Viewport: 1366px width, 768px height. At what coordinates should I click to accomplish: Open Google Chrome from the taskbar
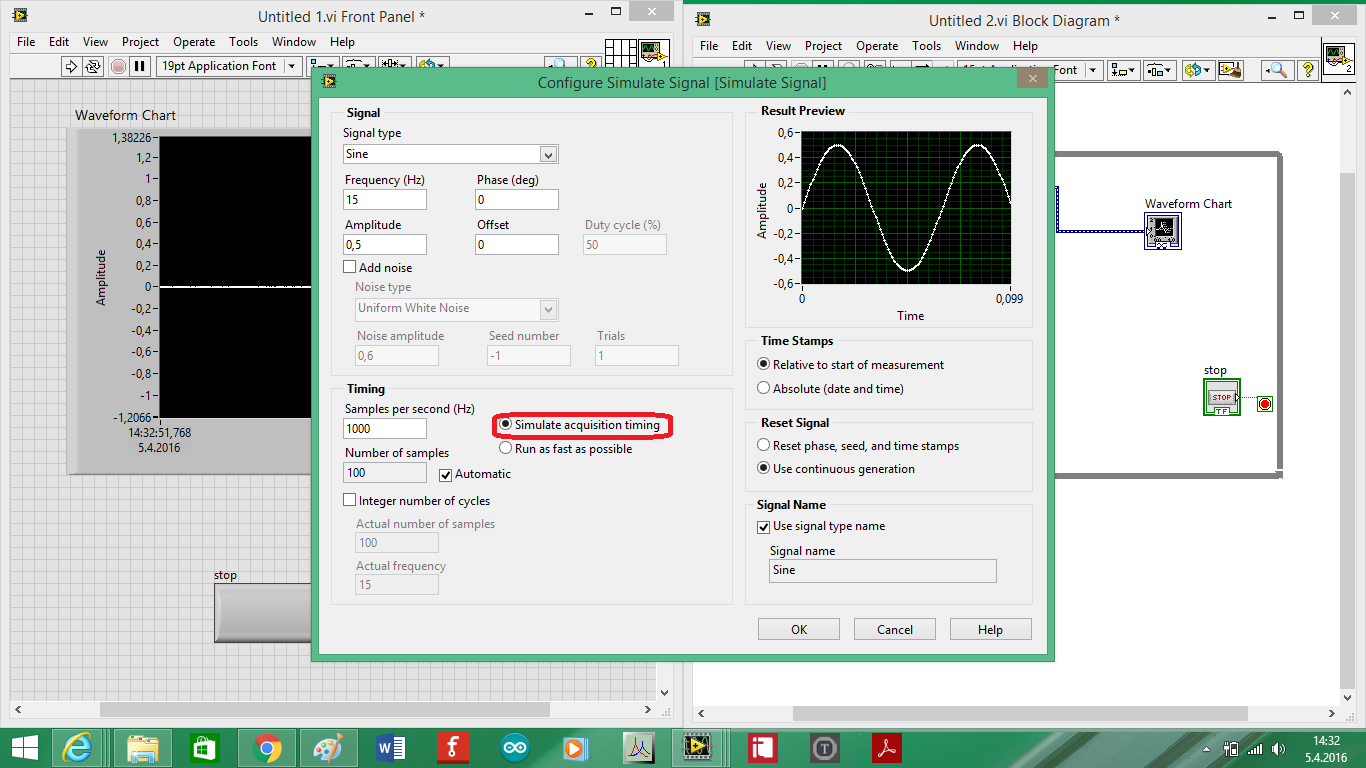pyautogui.click(x=266, y=748)
